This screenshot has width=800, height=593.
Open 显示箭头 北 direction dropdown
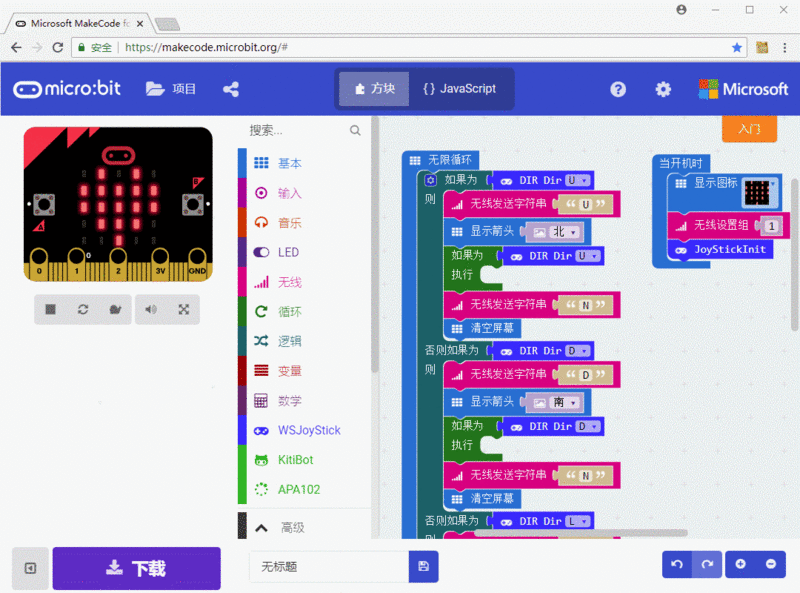tap(565, 232)
